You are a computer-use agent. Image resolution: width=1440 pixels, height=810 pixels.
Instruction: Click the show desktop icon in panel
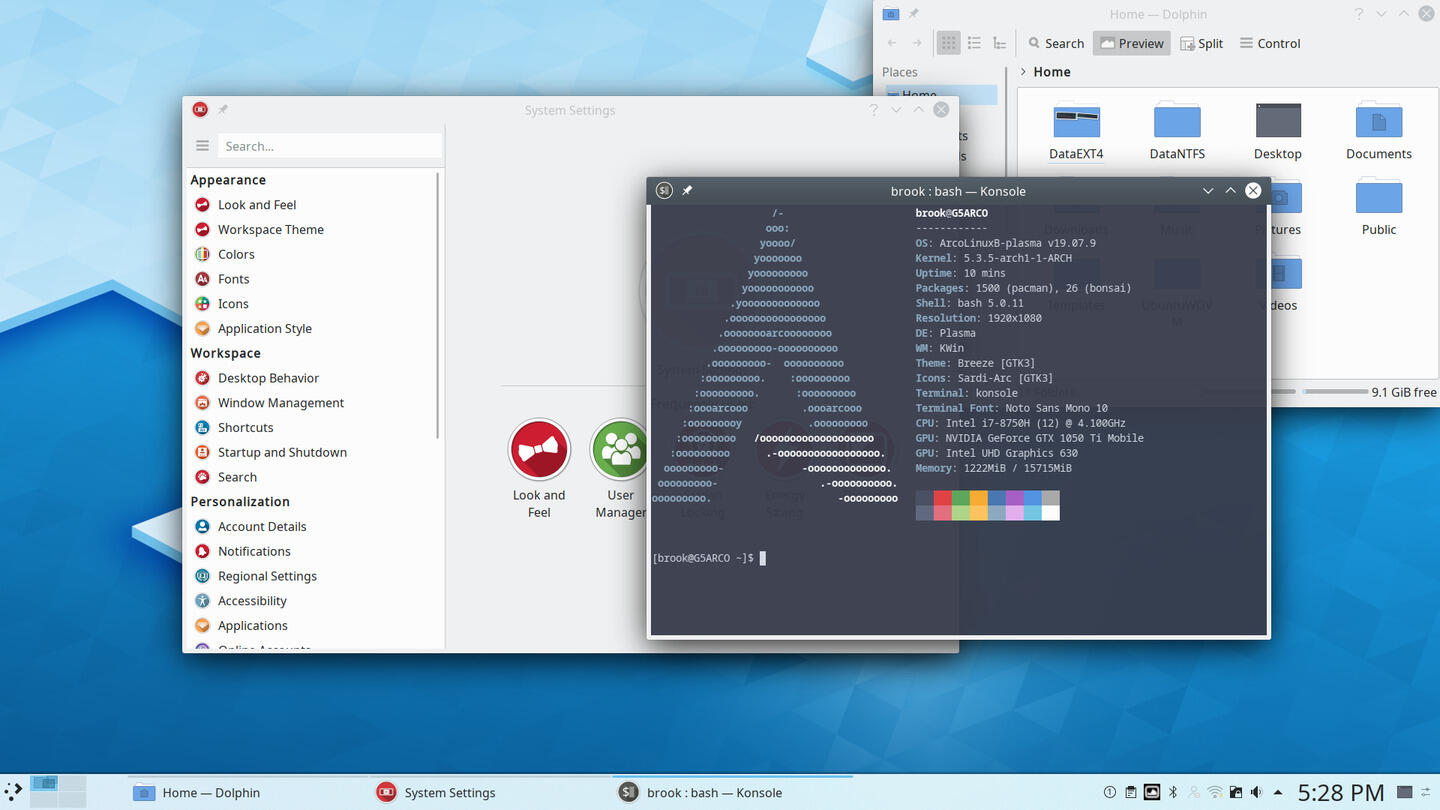coord(1405,793)
